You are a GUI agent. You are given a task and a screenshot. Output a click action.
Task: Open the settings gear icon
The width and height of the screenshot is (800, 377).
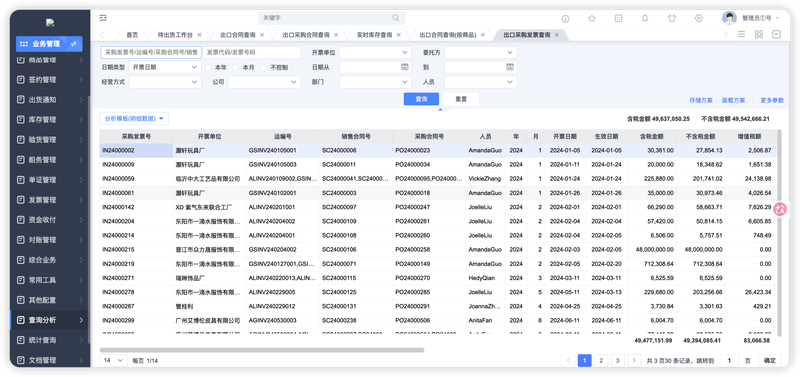[698, 18]
